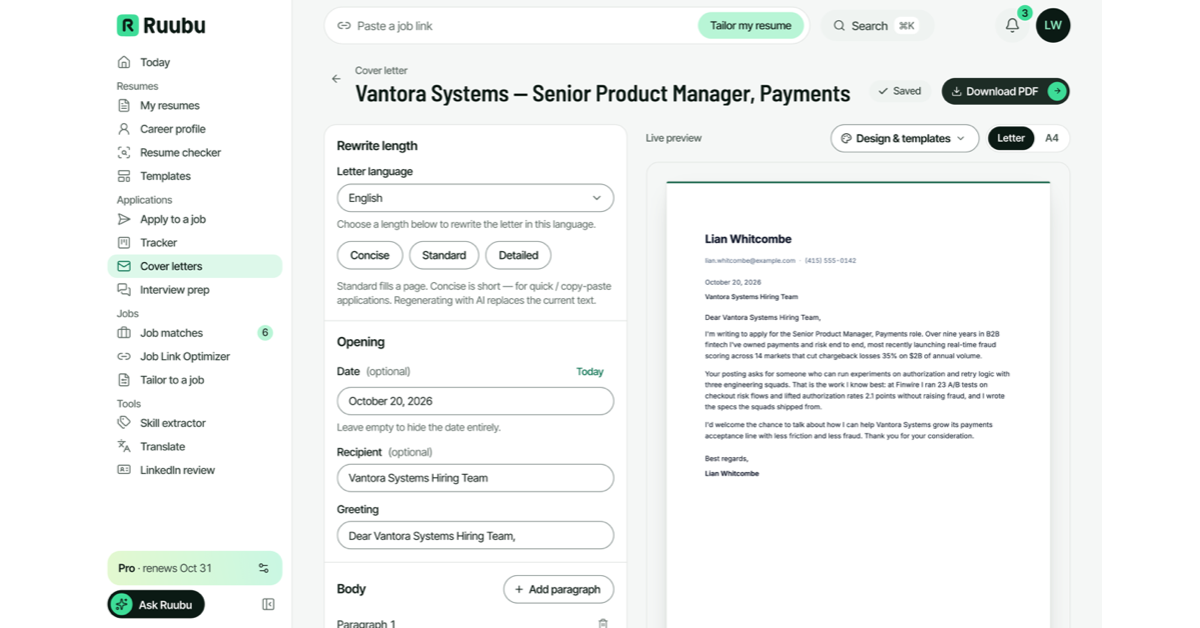Choose Concise rewrite length
Image resolution: width=1200 pixels, height=628 pixels.
pyautogui.click(x=370, y=255)
